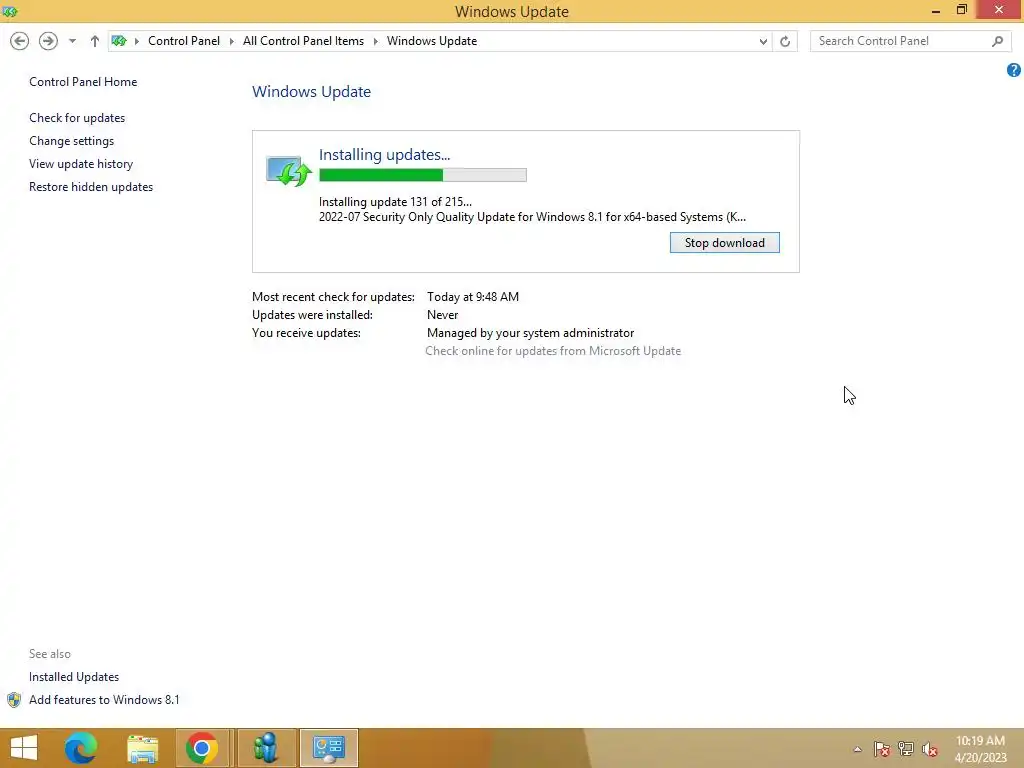Open File Explorer from the taskbar
Viewport: 1024px width, 768px height.
(142, 748)
